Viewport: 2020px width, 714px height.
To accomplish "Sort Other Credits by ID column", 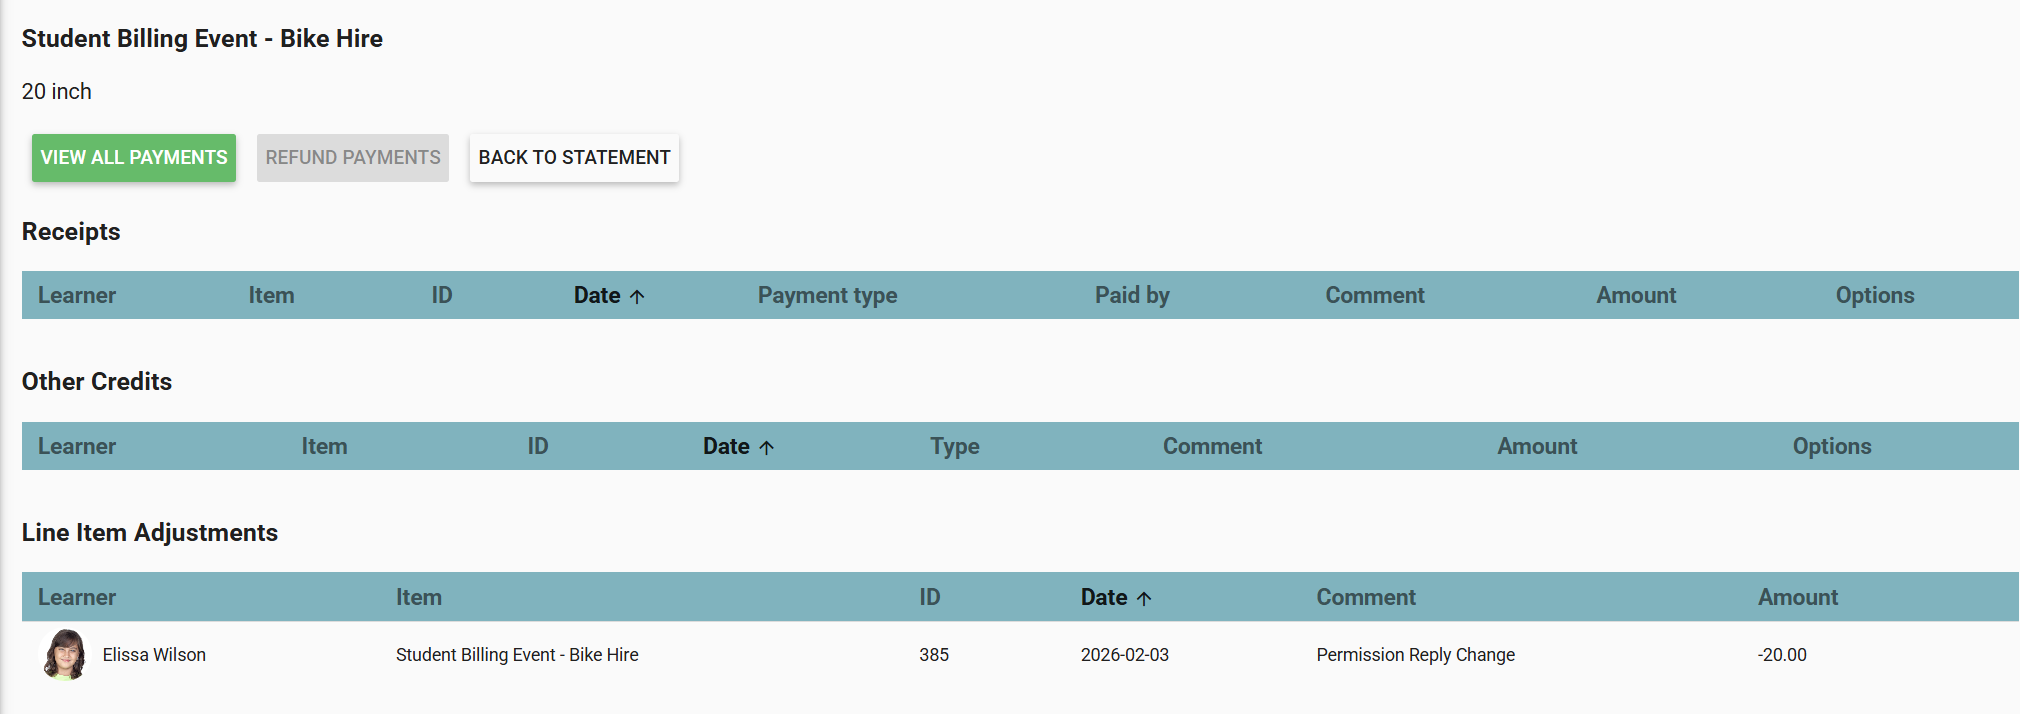I will pyautogui.click(x=538, y=447).
